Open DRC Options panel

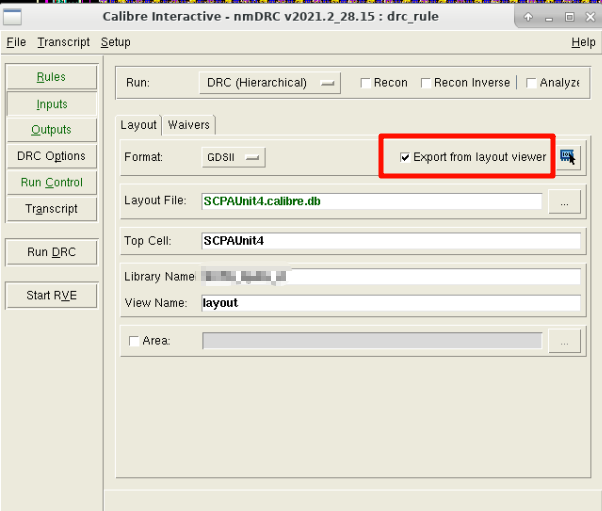coord(51,156)
